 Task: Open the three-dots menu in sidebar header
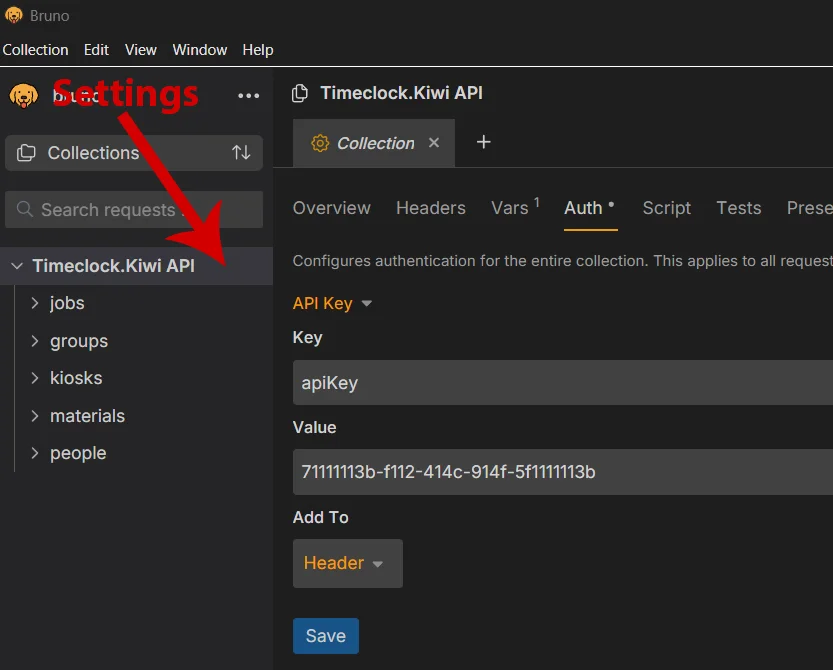(x=248, y=96)
